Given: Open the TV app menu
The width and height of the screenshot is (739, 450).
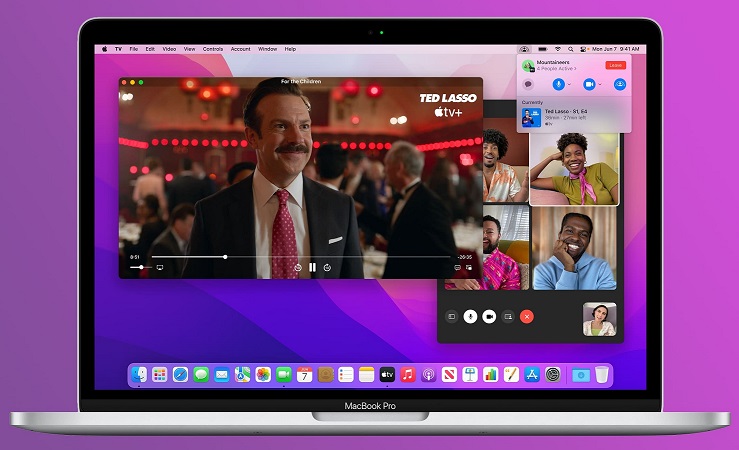Looking at the screenshot, I should tap(118, 49).
